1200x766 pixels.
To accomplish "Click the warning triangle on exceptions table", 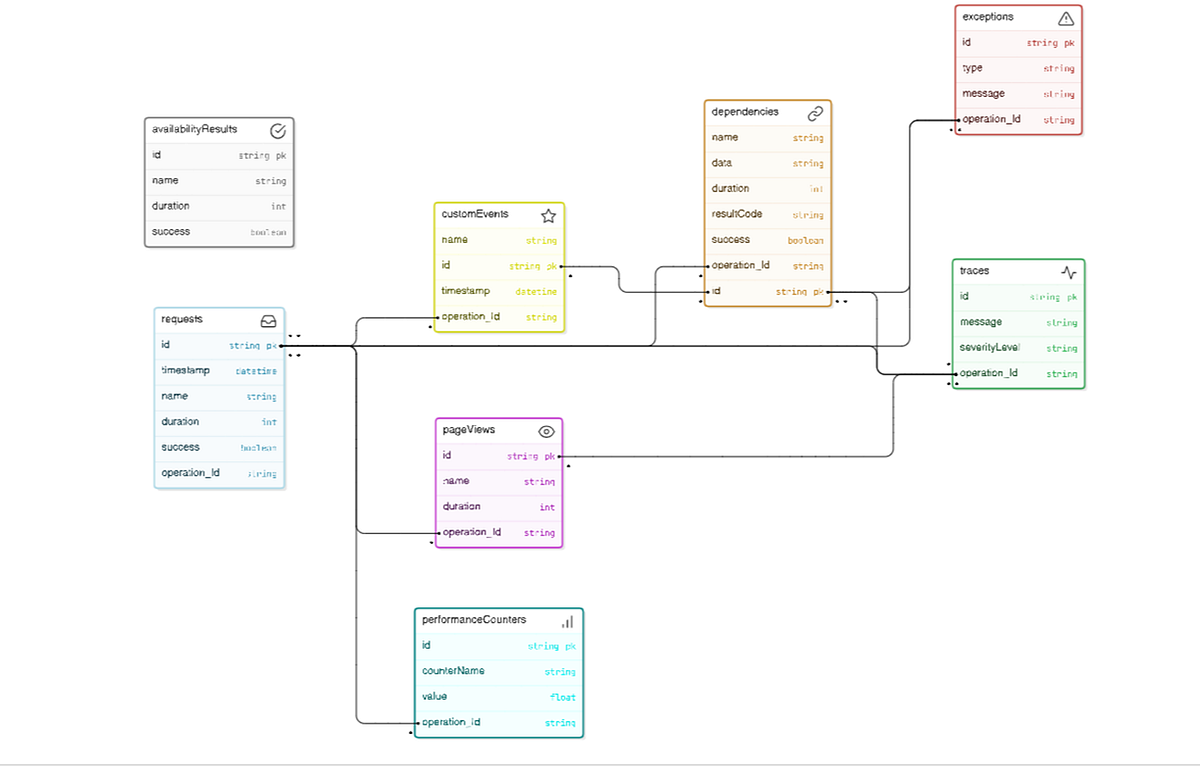I will point(1065,17).
